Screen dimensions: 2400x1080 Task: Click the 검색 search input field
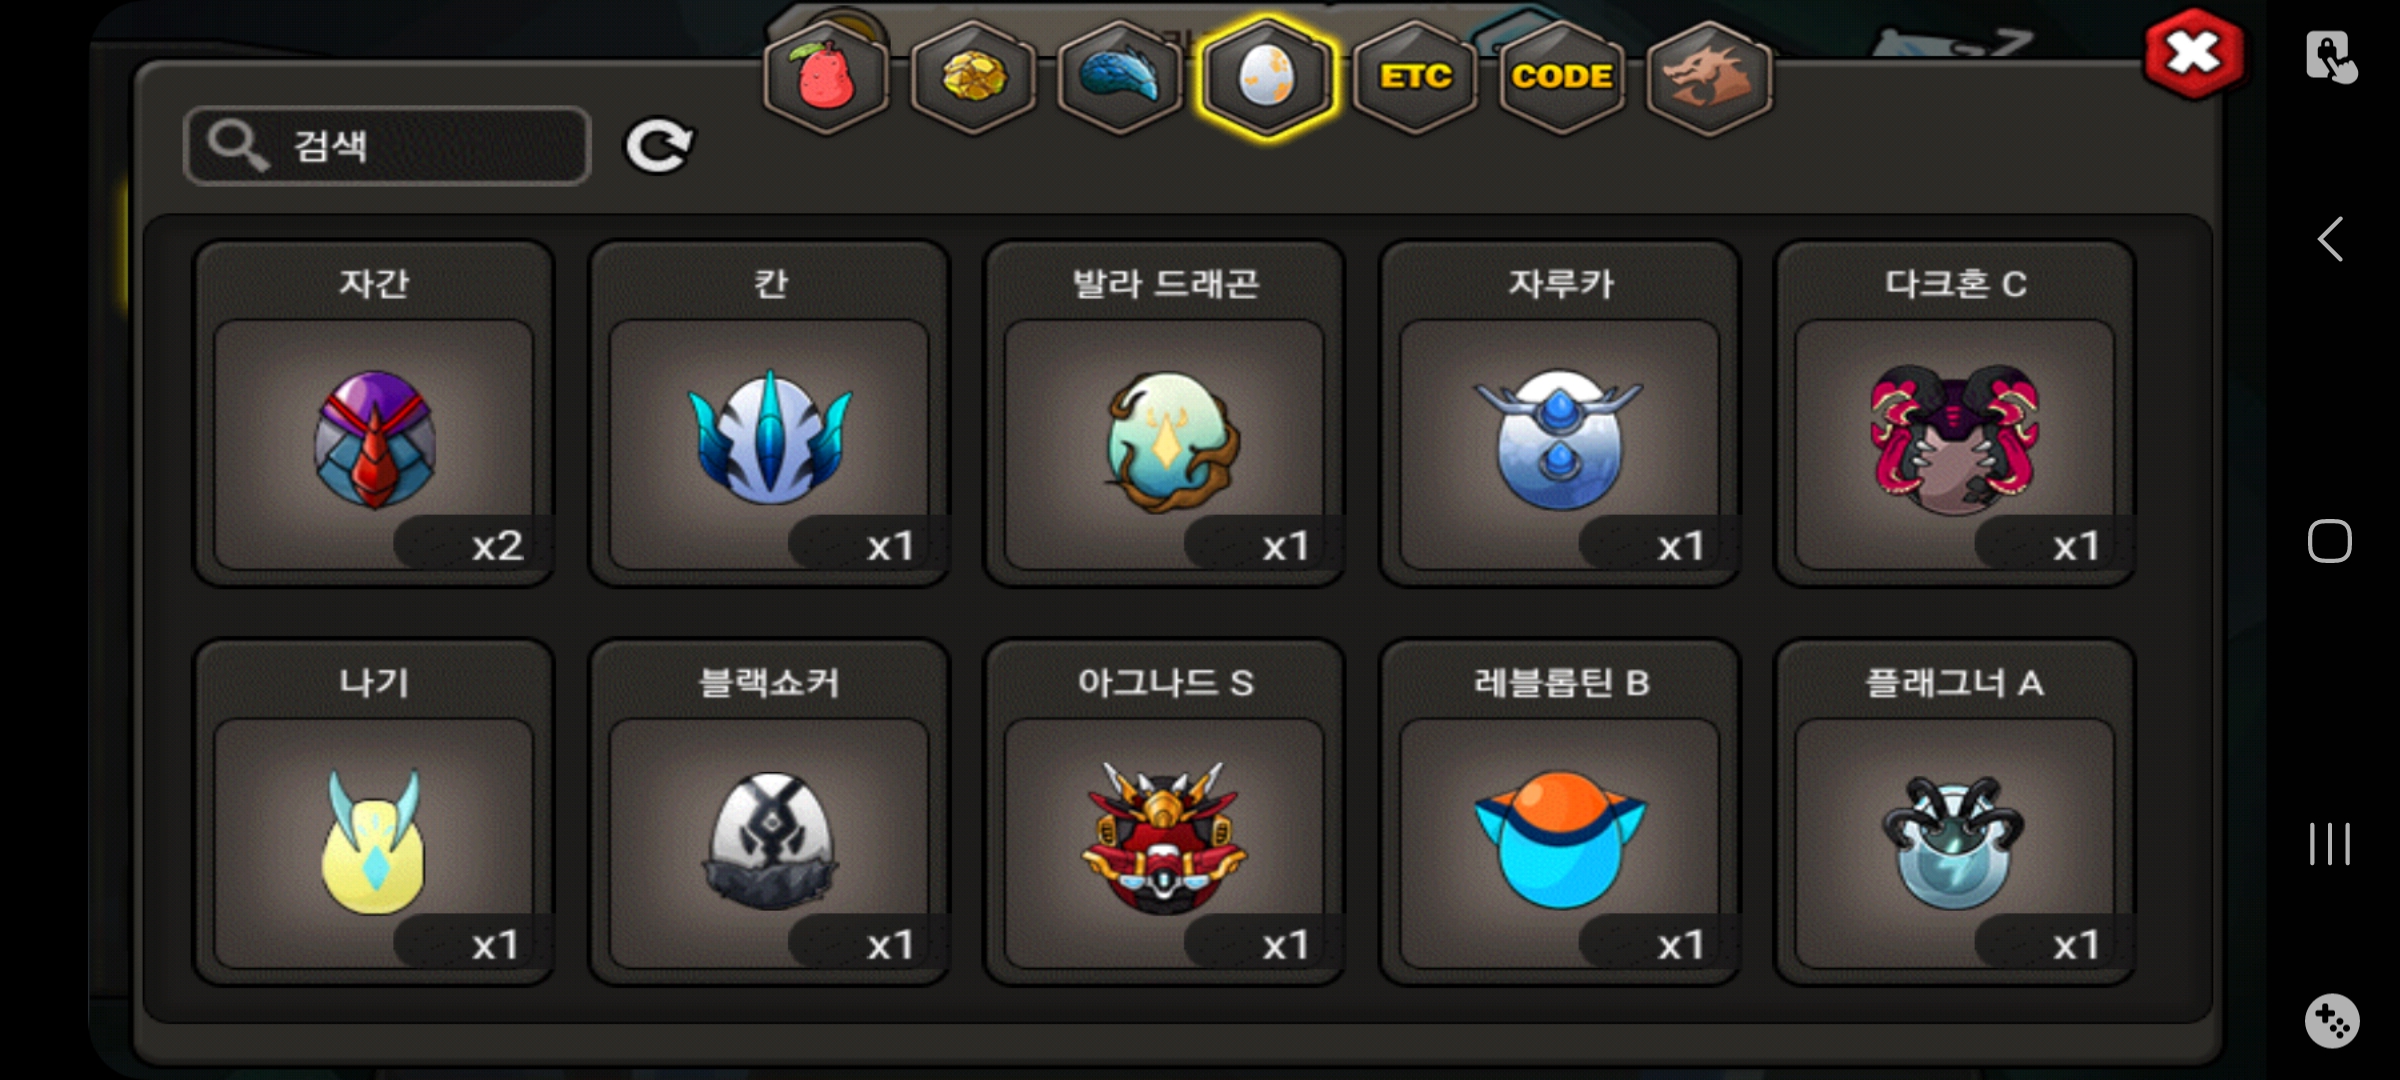387,146
